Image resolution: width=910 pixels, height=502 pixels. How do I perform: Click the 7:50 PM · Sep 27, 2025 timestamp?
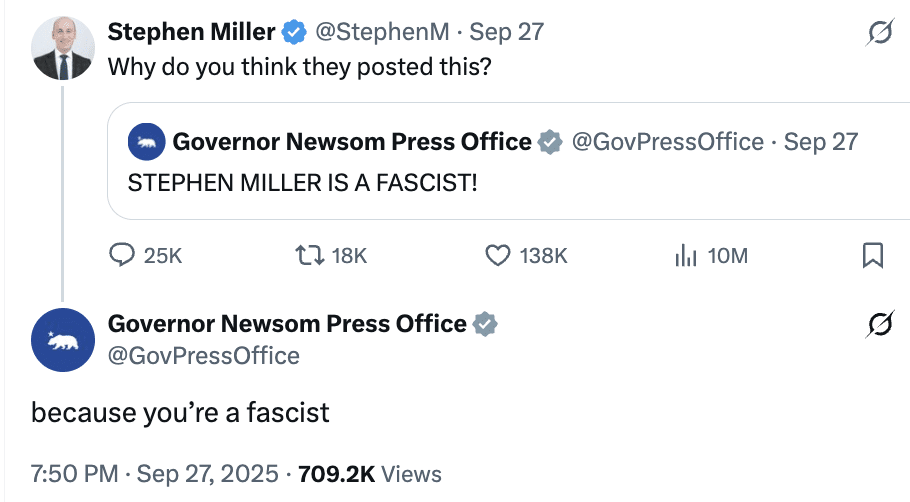click(x=154, y=473)
